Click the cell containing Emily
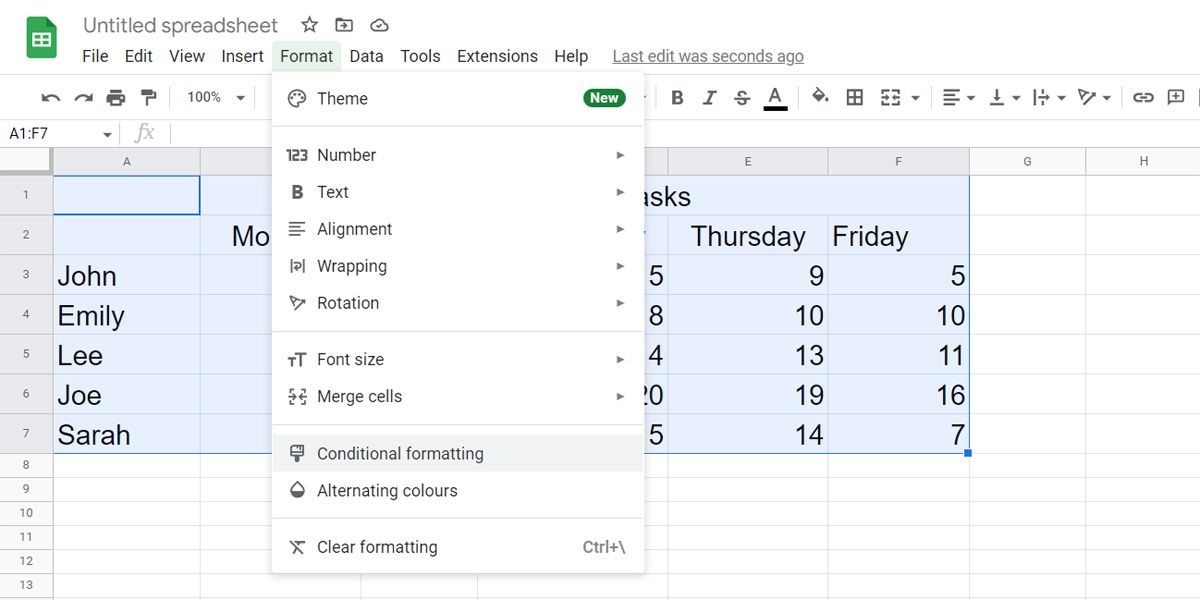Screen dimensions: 1200x600 pyautogui.click(x=127, y=315)
